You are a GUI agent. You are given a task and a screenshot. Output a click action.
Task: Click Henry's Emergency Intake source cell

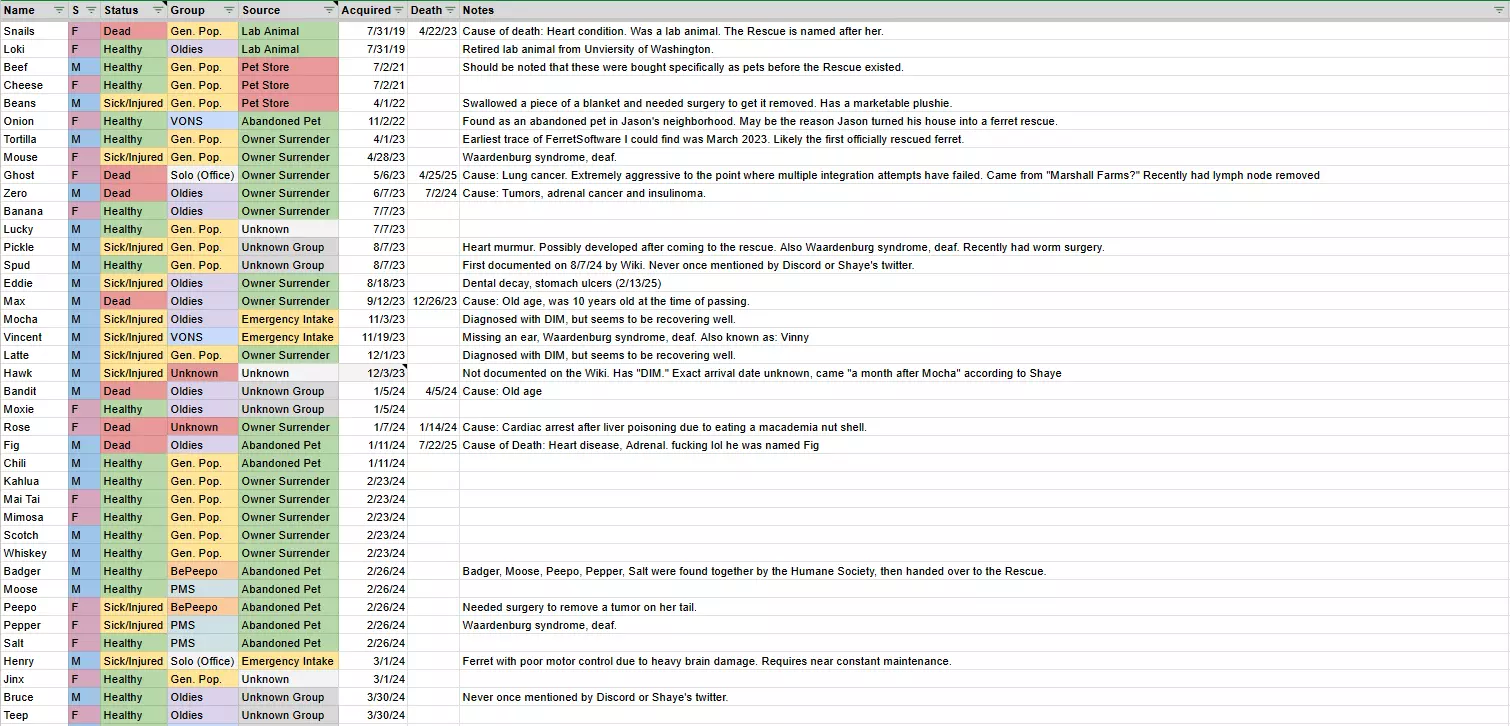coord(287,661)
